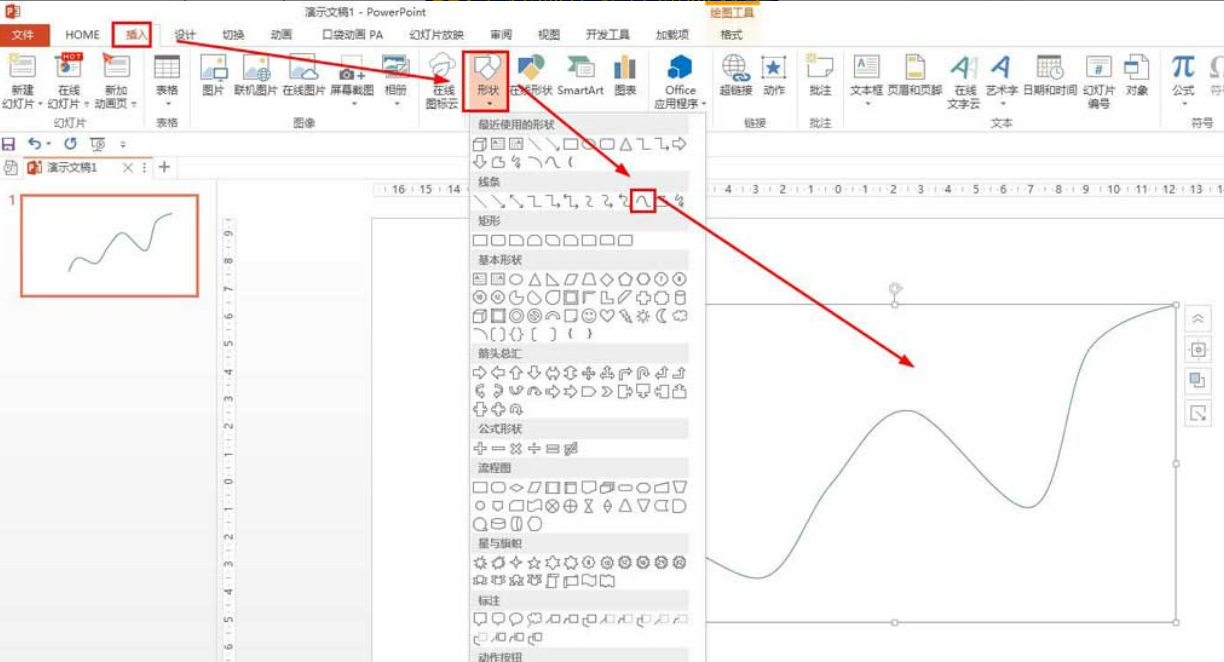Image resolution: width=1224 pixels, height=662 pixels.
Task: Open quick access toolbar customize arrow
Action: coord(123,144)
